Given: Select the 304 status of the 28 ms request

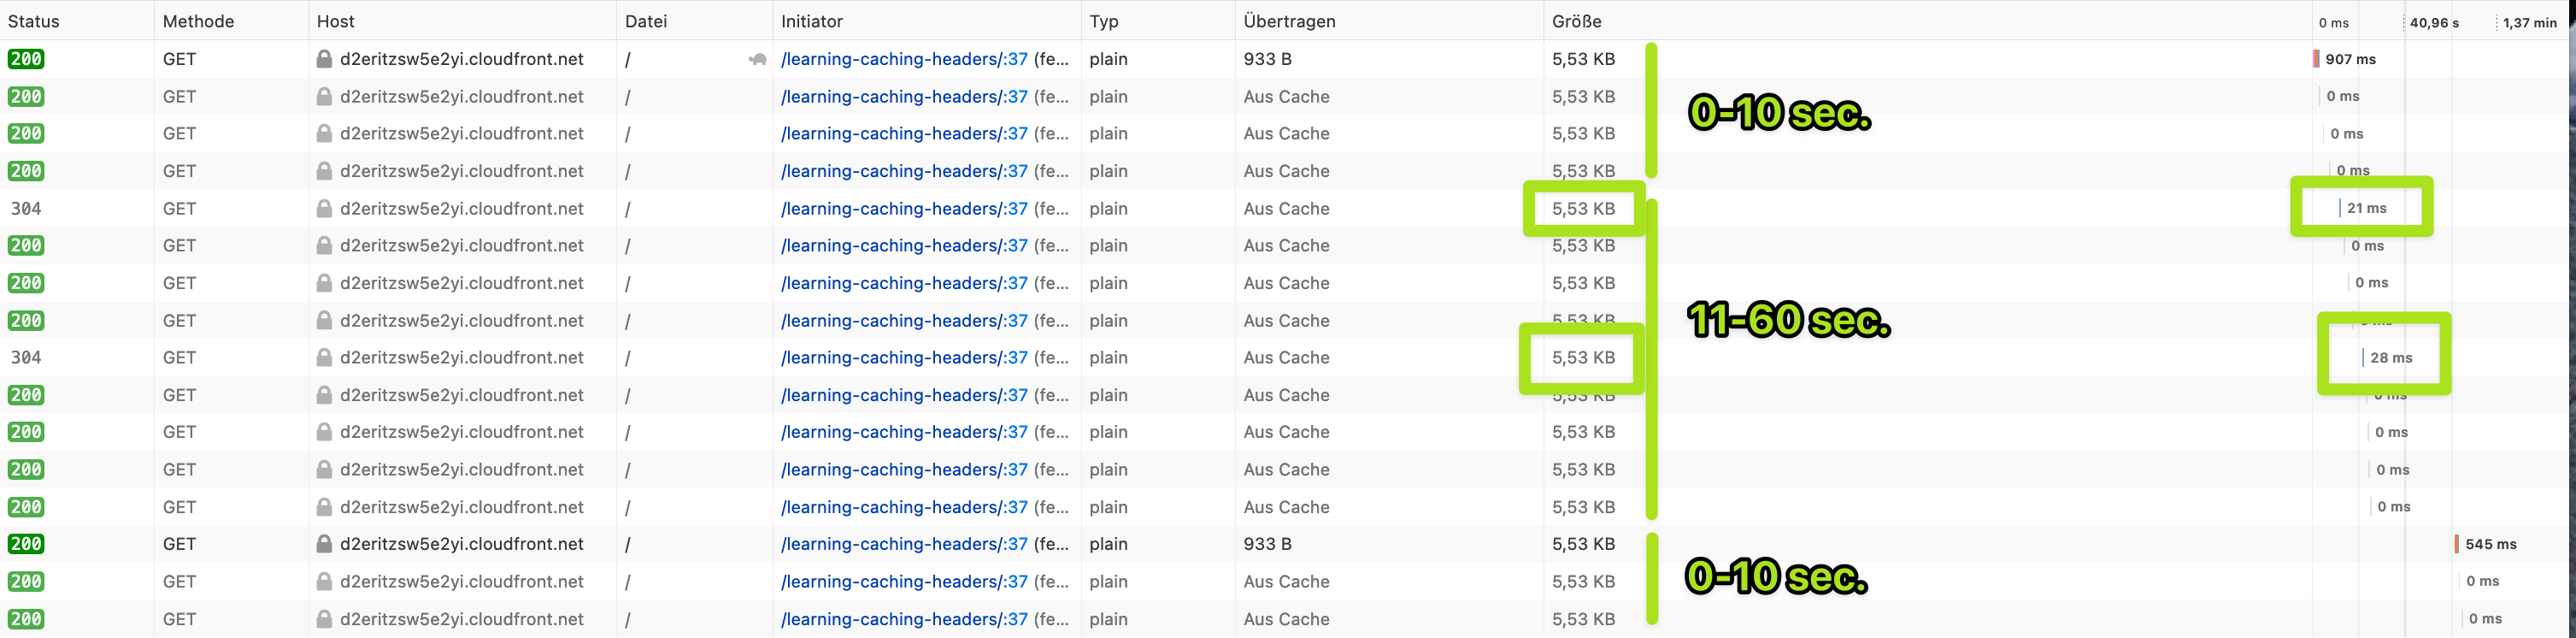Looking at the screenshot, I should point(26,358).
